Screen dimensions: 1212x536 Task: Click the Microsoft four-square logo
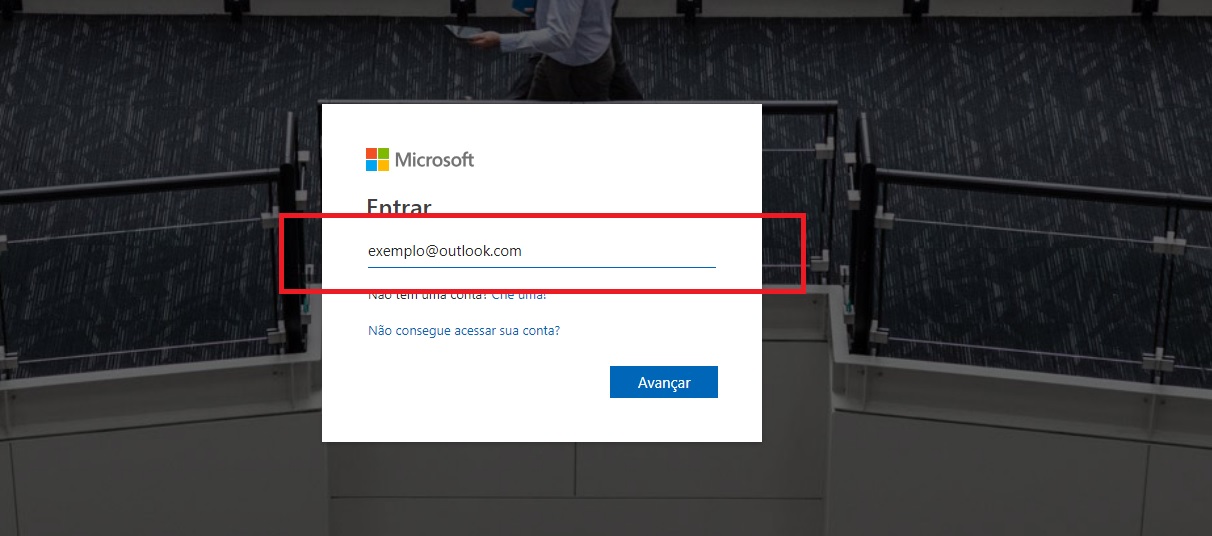[x=378, y=159]
